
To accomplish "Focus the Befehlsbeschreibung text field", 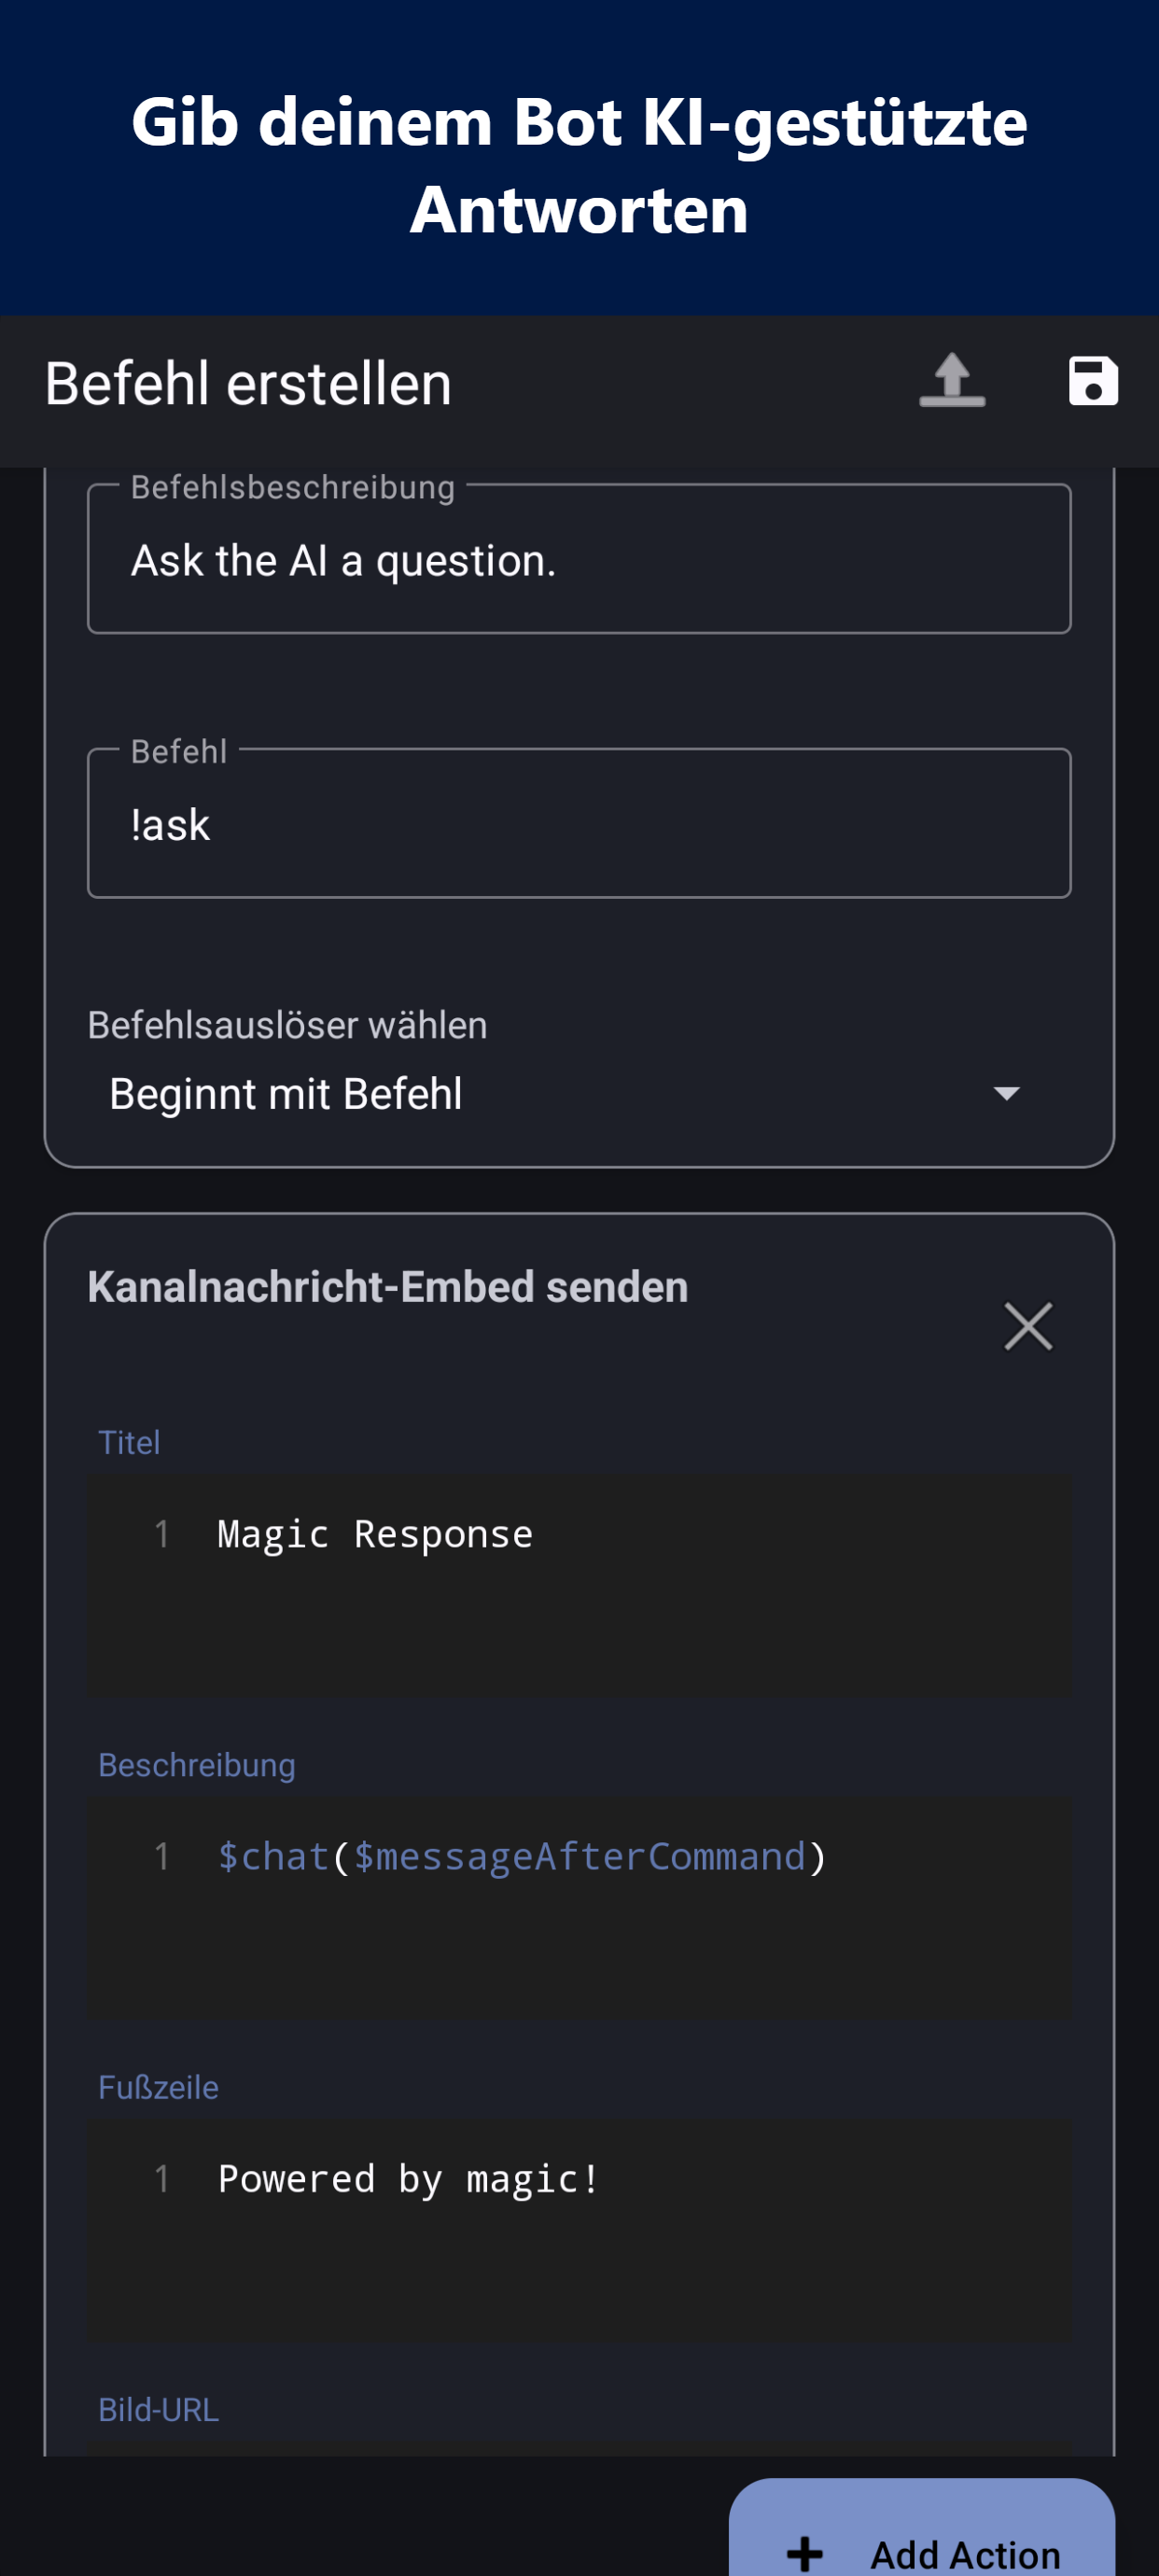I will coord(578,560).
